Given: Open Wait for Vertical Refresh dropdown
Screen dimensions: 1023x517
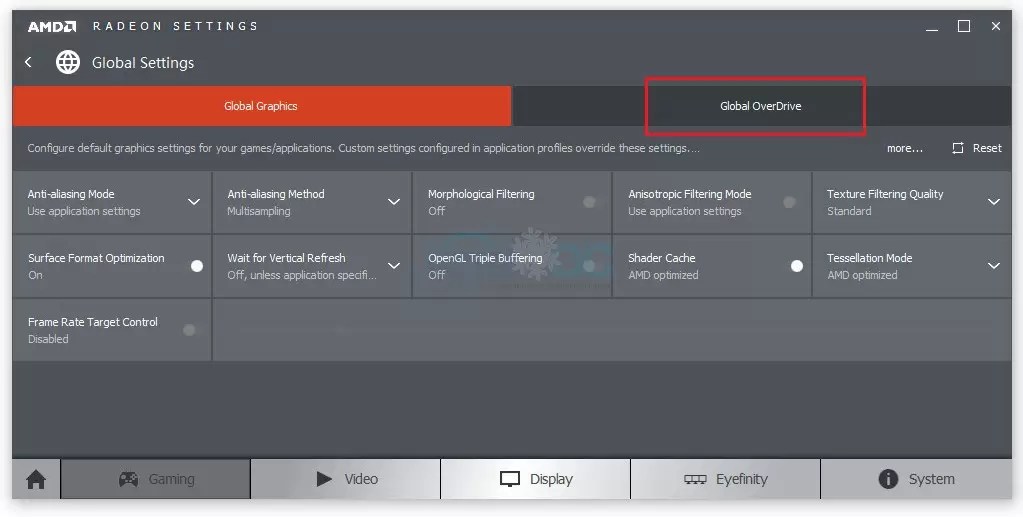Looking at the screenshot, I should coord(393,266).
